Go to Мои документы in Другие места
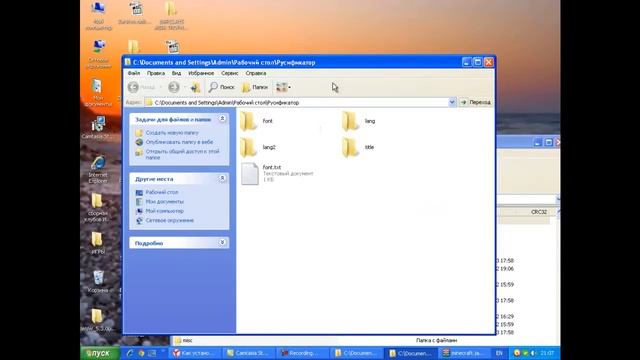This screenshot has width=640, height=360. [164, 202]
